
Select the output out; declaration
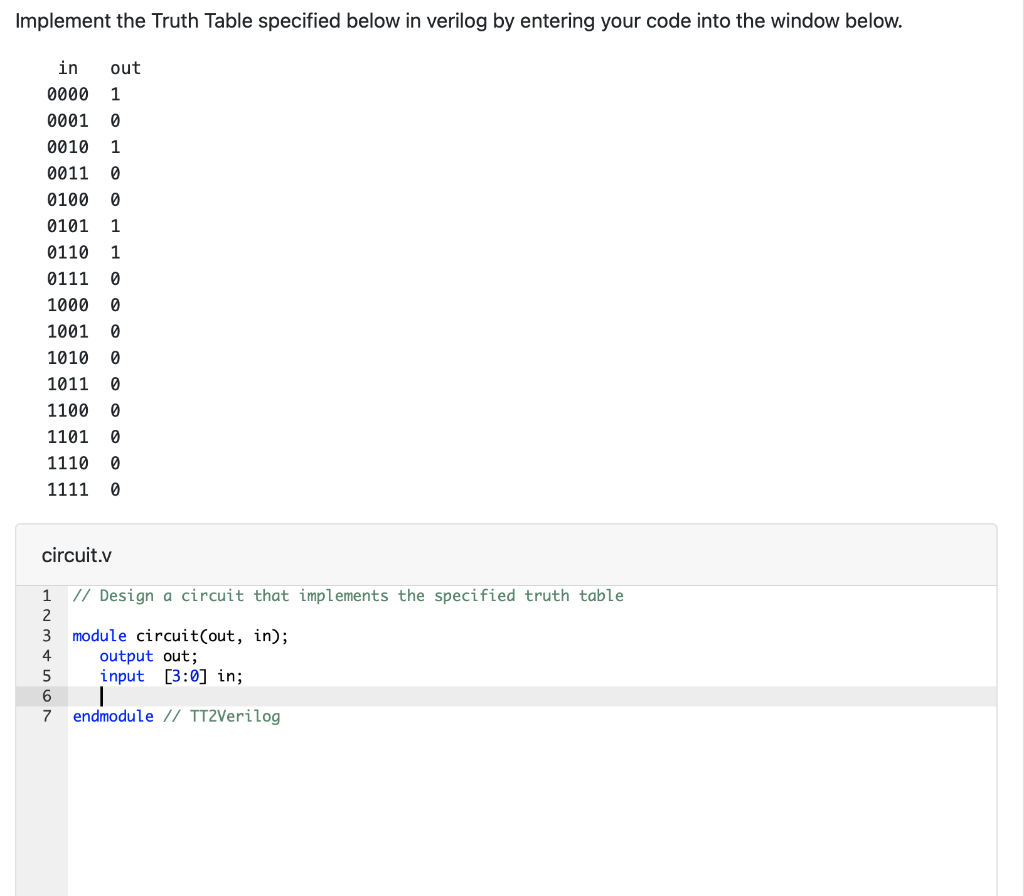(145, 656)
